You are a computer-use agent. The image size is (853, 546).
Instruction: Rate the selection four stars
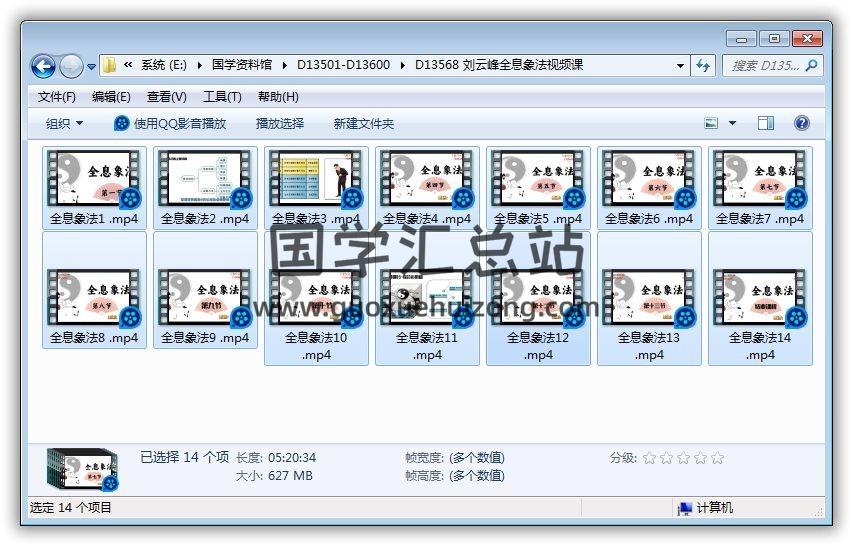[701, 458]
